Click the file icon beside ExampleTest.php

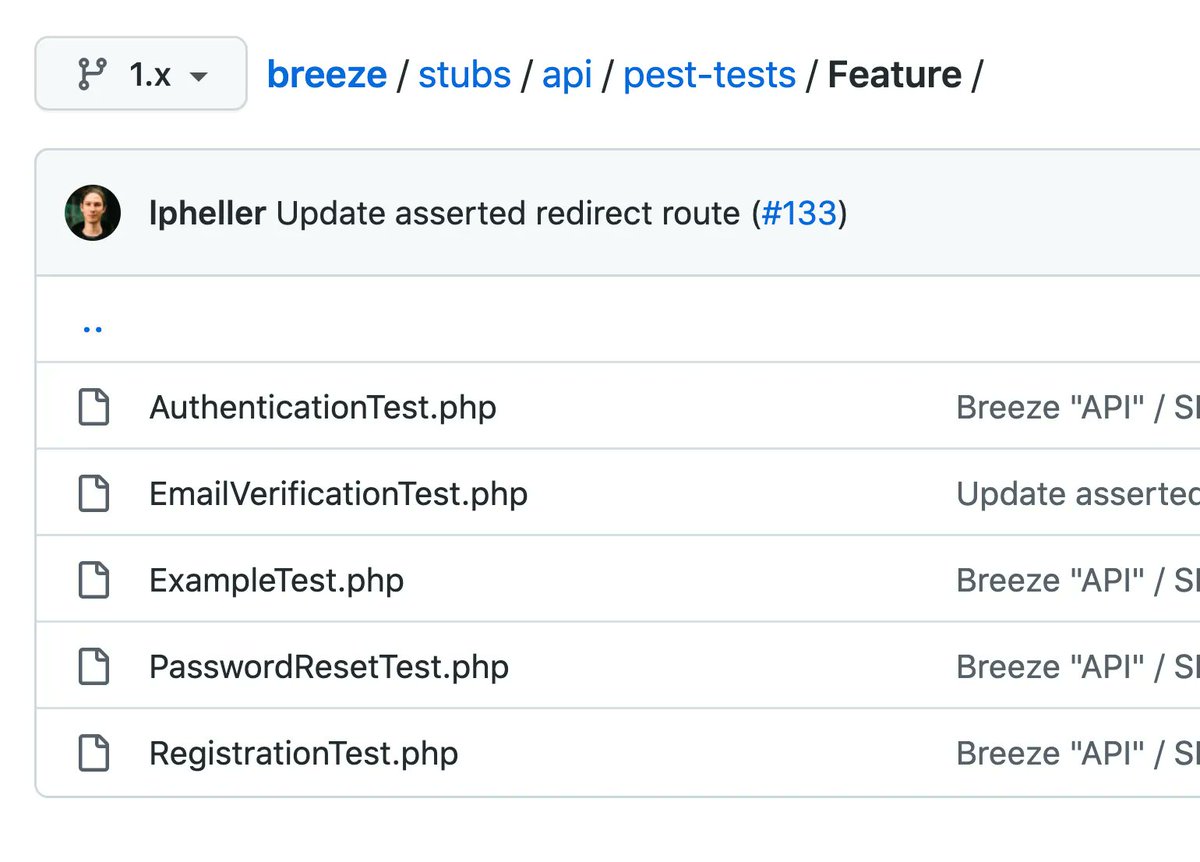(94, 581)
